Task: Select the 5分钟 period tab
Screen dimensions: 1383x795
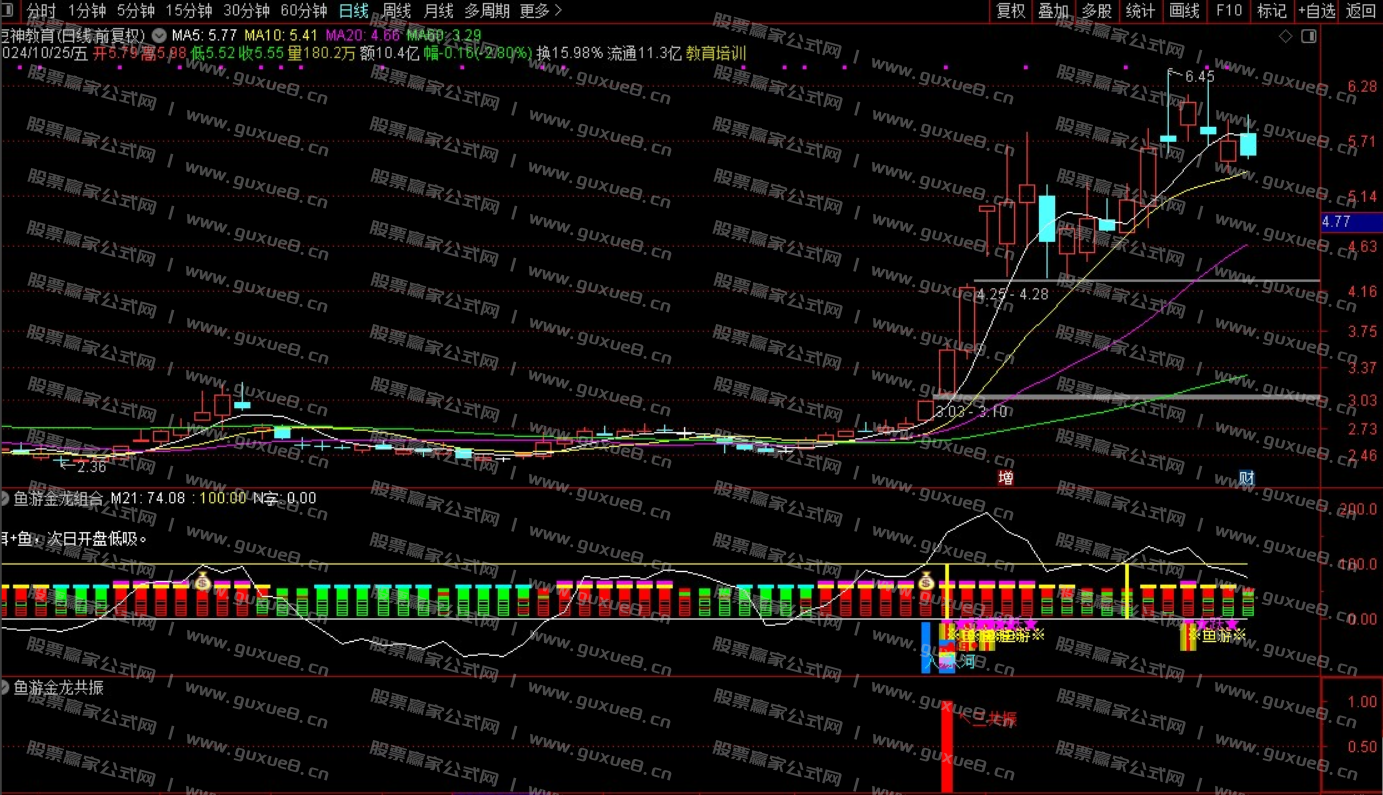Action: tap(135, 11)
